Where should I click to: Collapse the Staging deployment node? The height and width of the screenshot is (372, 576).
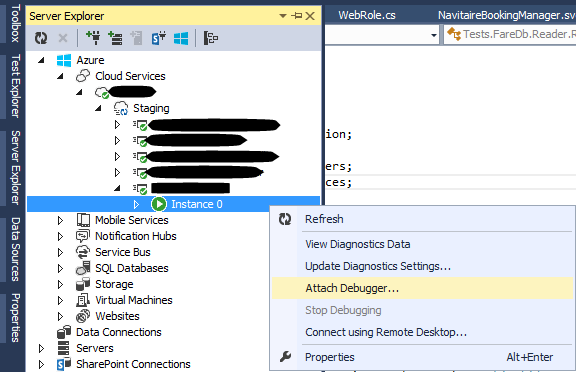coord(98,108)
